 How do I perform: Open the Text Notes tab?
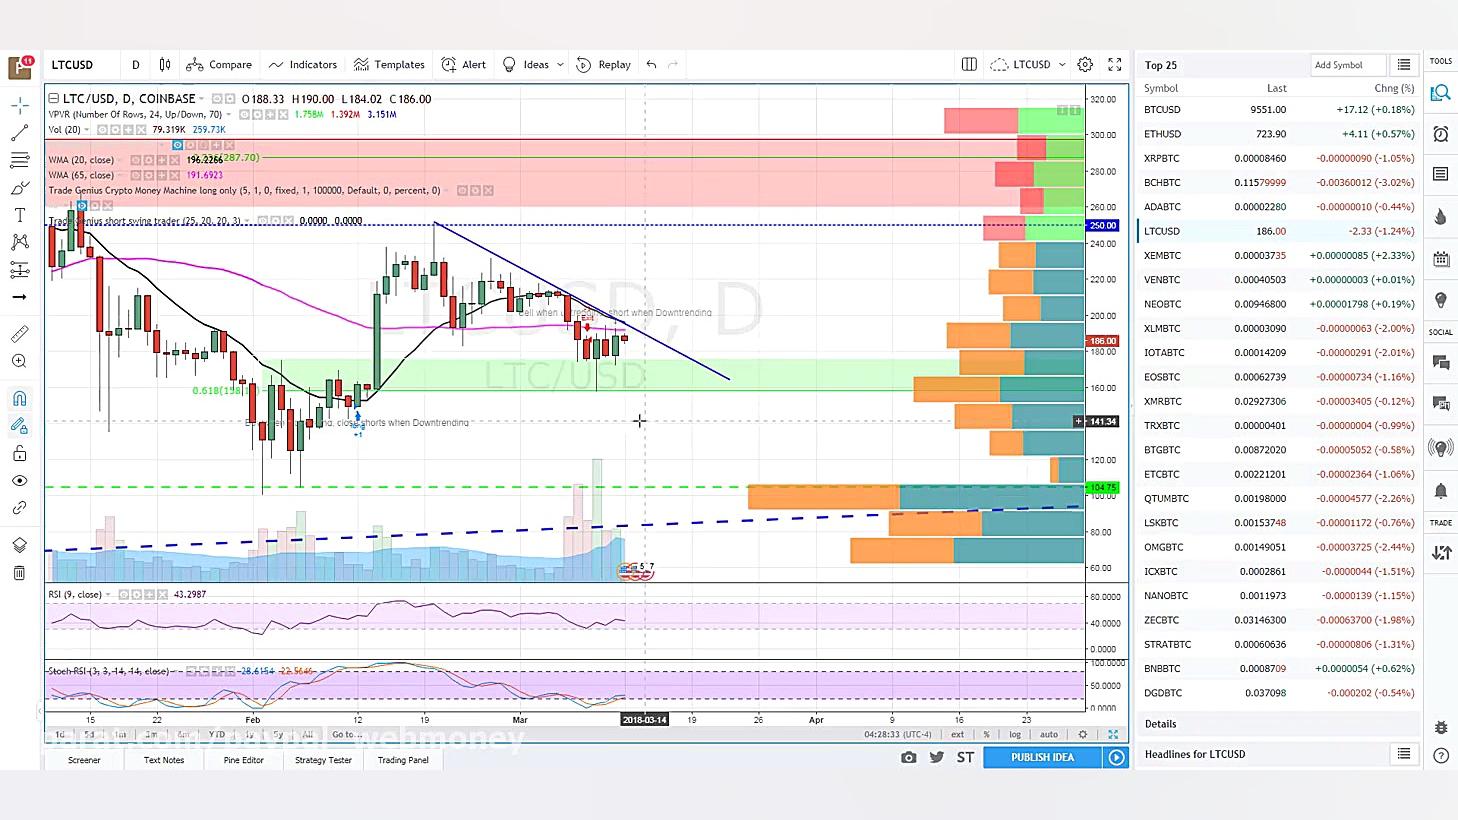[164, 760]
